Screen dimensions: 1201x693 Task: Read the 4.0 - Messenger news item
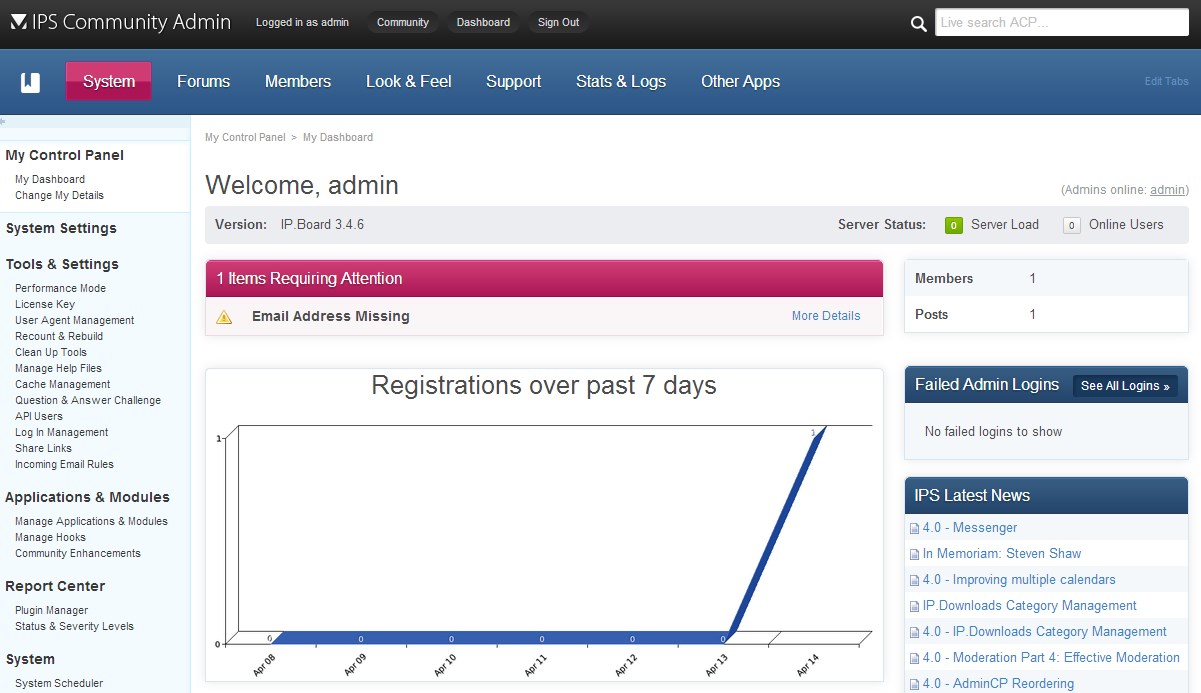970,528
